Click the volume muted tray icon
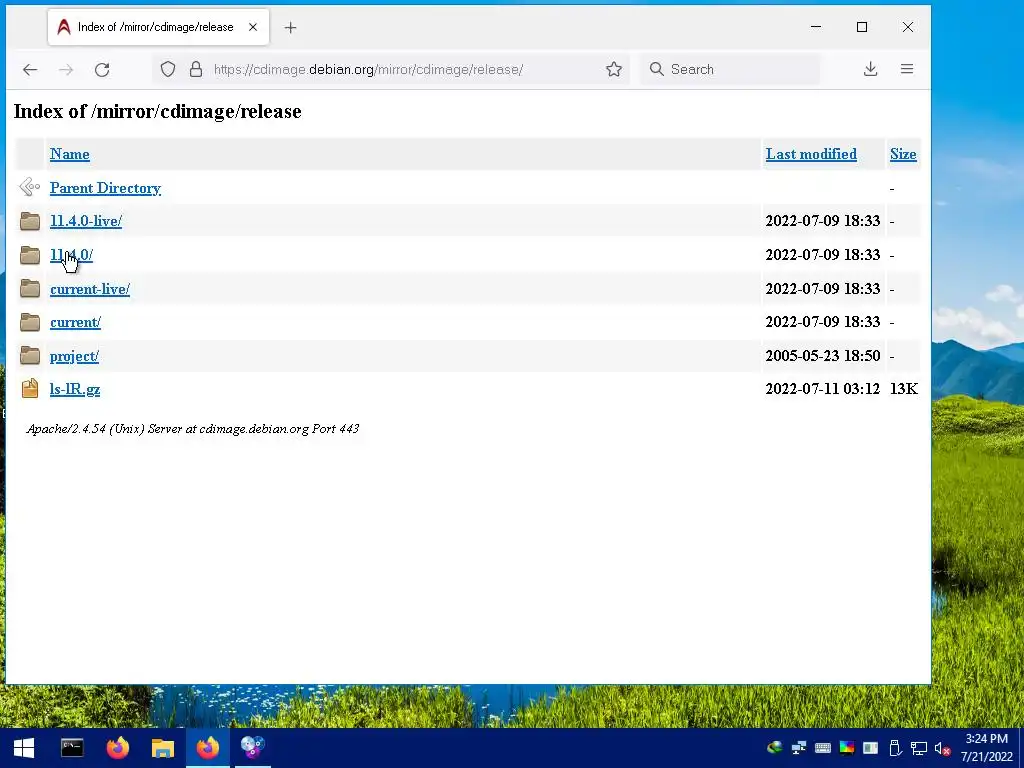This screenshot has height=768, width=1024. (x=942, y=748)
